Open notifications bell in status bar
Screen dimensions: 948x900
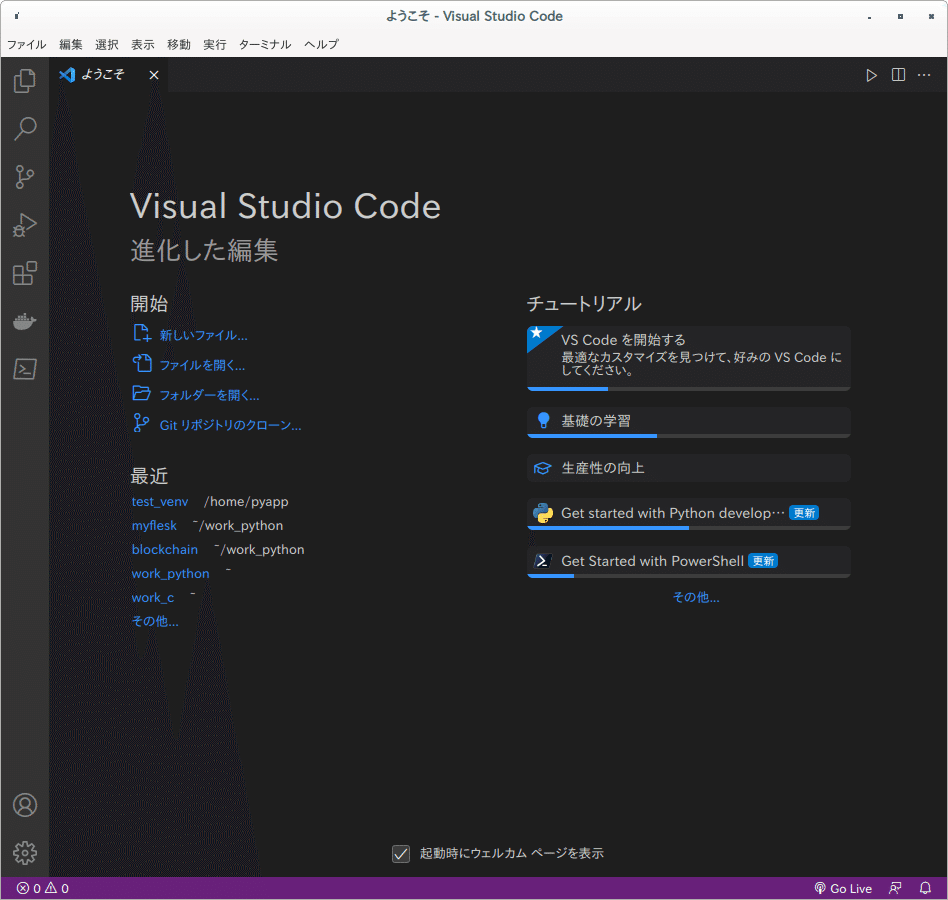pos(926,889)
